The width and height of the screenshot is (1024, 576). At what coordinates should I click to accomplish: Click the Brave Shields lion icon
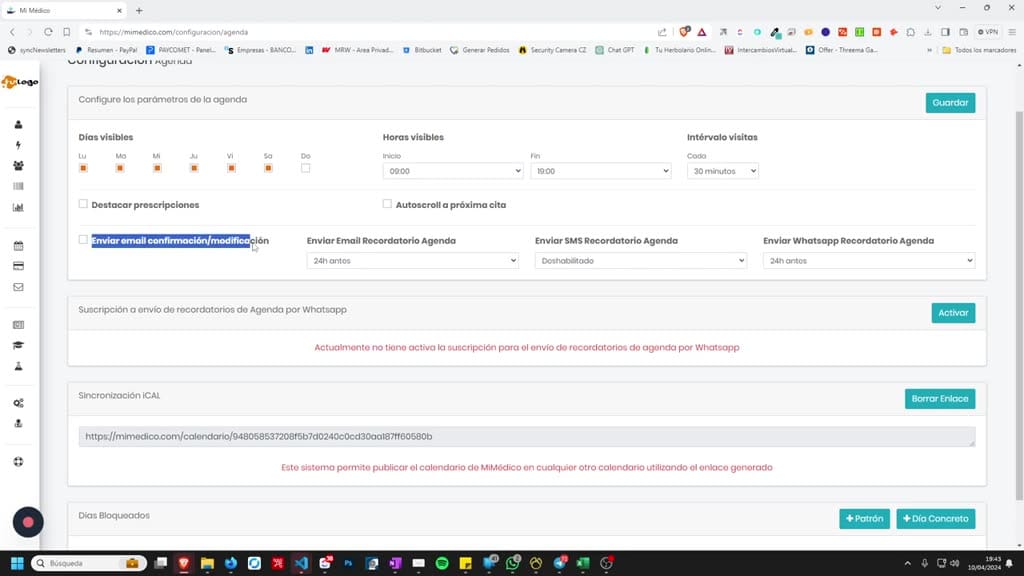tap(684, 31)
